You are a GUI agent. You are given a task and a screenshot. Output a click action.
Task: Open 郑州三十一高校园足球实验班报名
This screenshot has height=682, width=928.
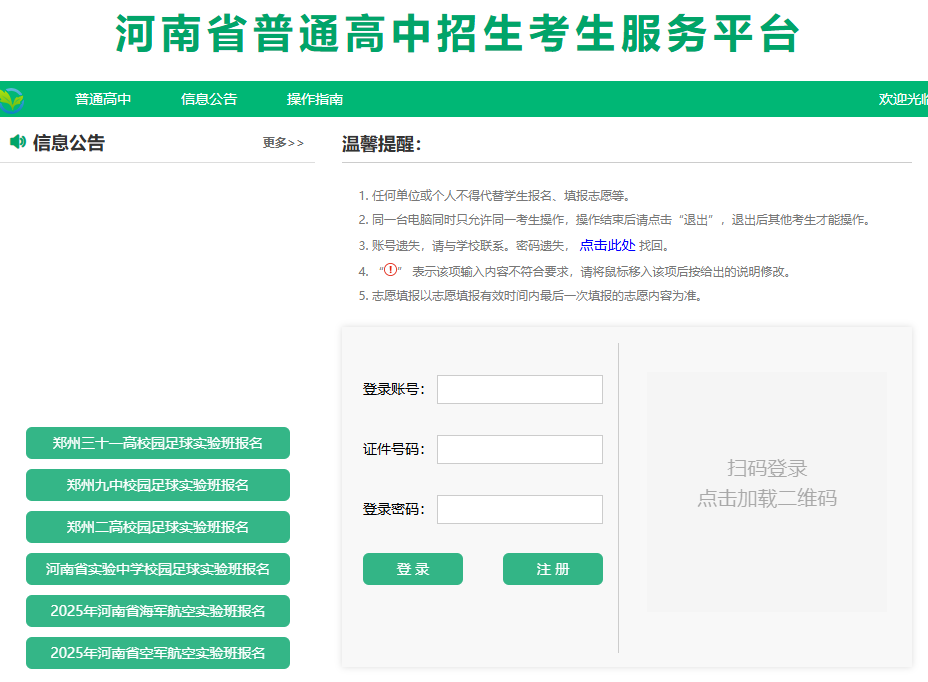[x=158, y=443]
